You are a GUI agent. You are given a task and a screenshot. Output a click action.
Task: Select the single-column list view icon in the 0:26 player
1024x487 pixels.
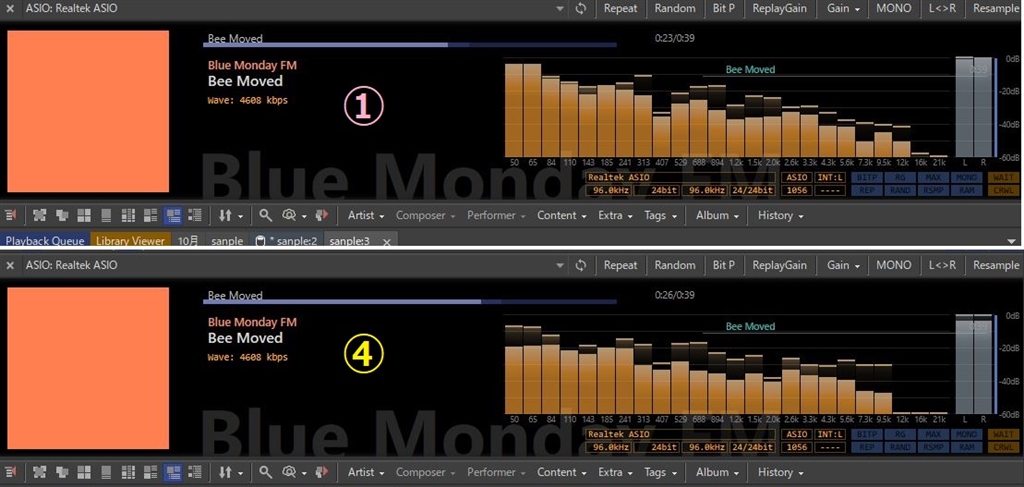pyautogui.click(x=106, y=472)
